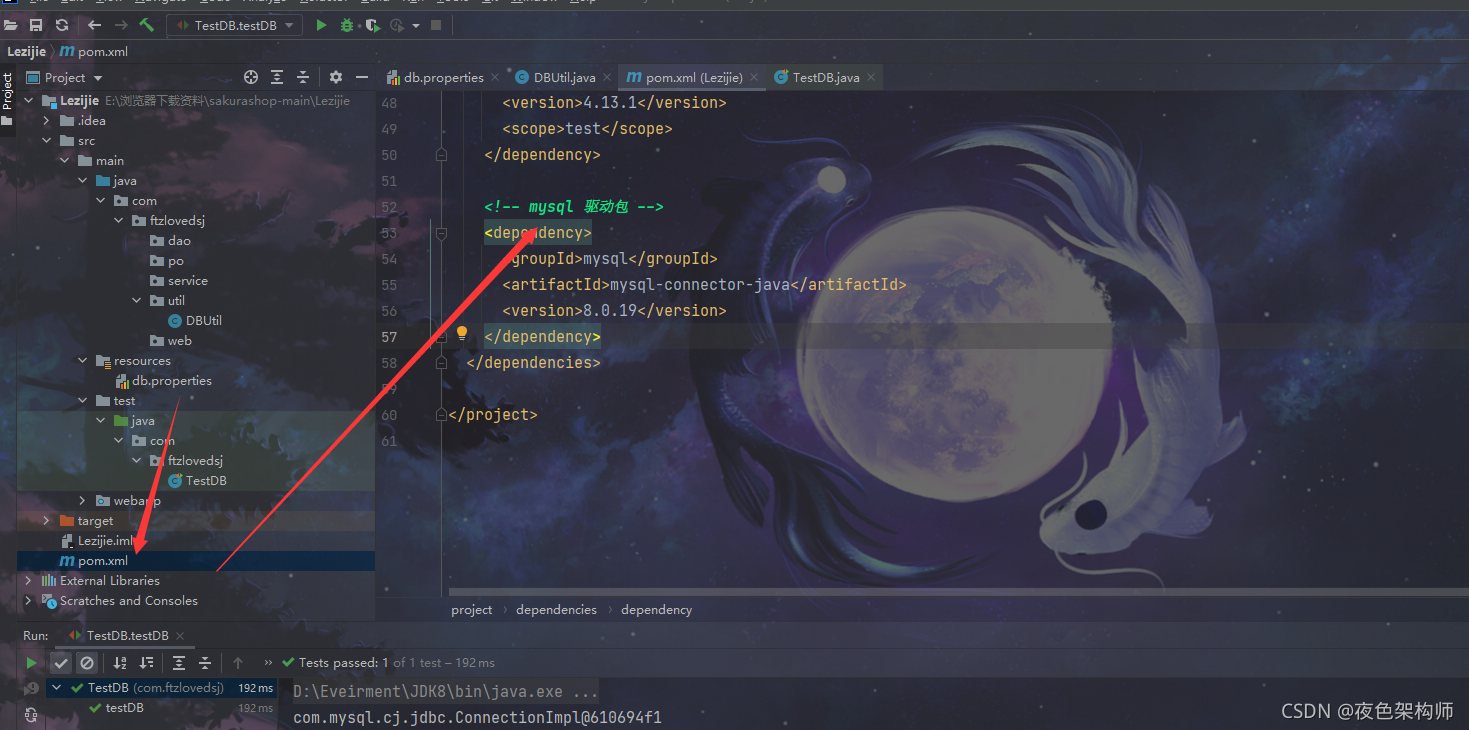Navigate back with the left arrow icon

(x=95, y=25)
